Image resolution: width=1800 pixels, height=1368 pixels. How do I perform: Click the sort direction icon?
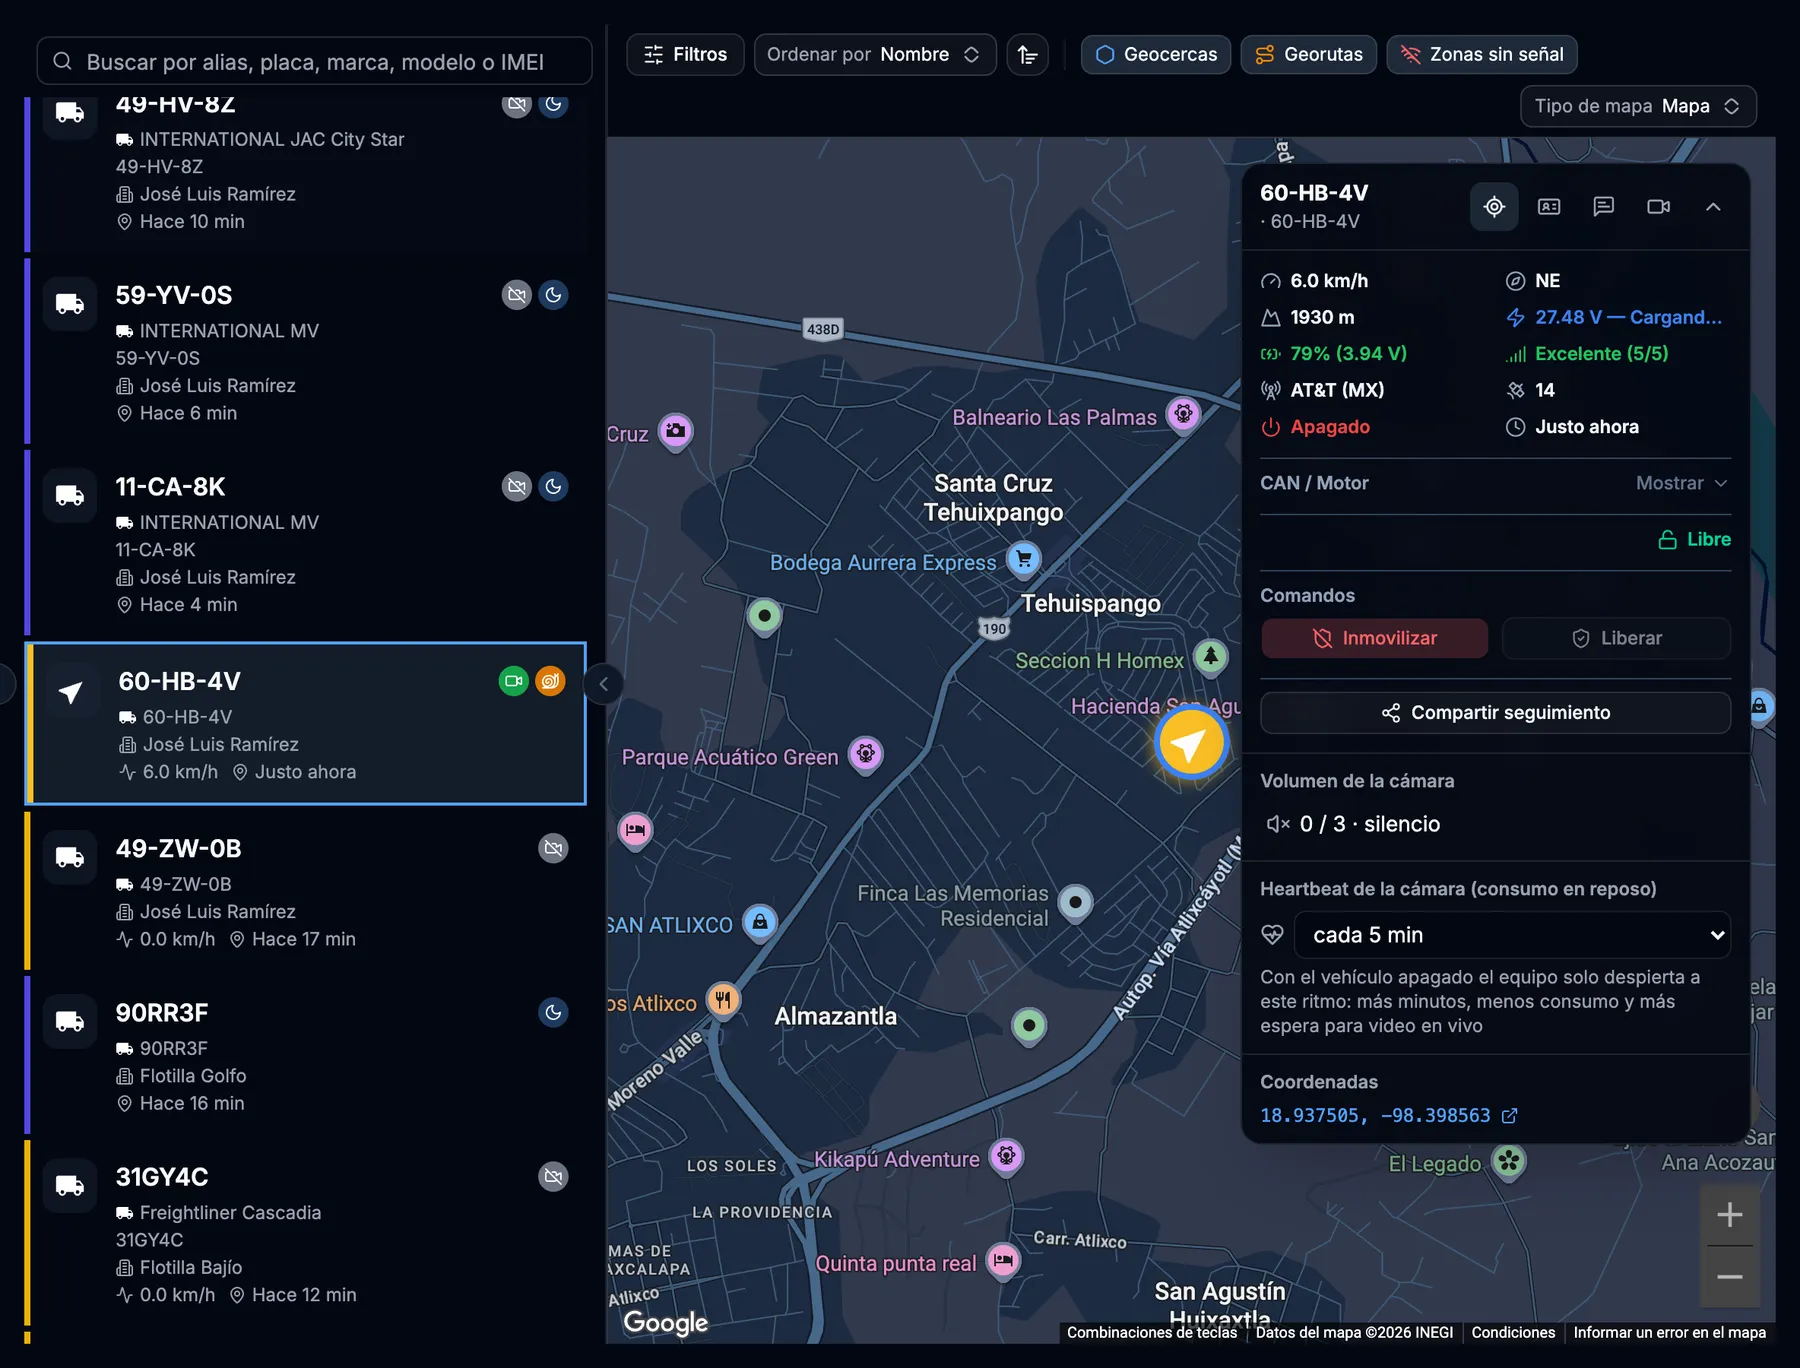1027,55
